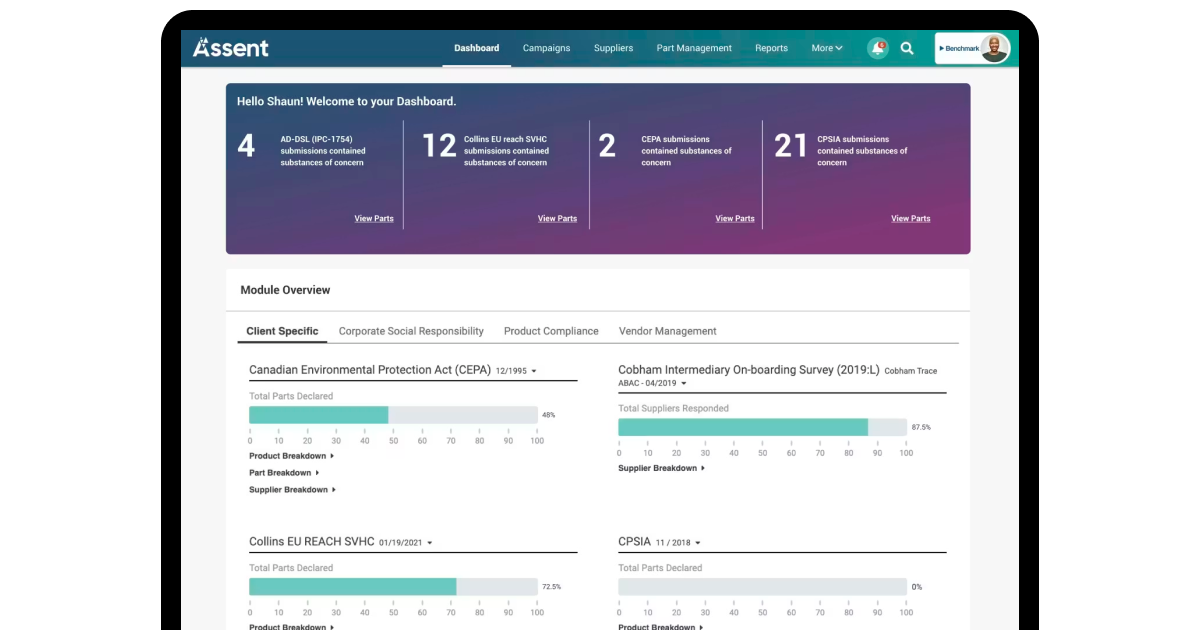Click the Cobham Intermediary On-boarding Survey heading
The width and height of the screenshot is (1200, 630).
(749, 370)
